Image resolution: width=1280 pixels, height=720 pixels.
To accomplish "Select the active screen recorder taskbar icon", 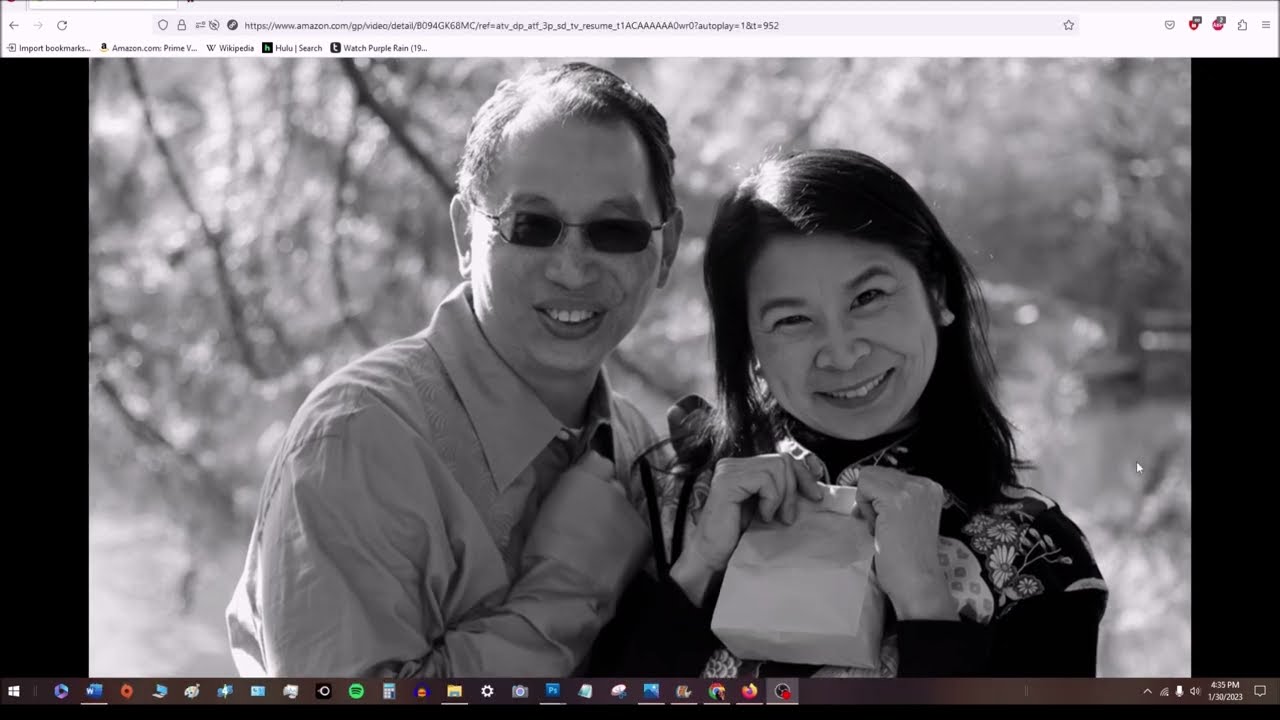I will pyautogui.click(x=782, y=691).
